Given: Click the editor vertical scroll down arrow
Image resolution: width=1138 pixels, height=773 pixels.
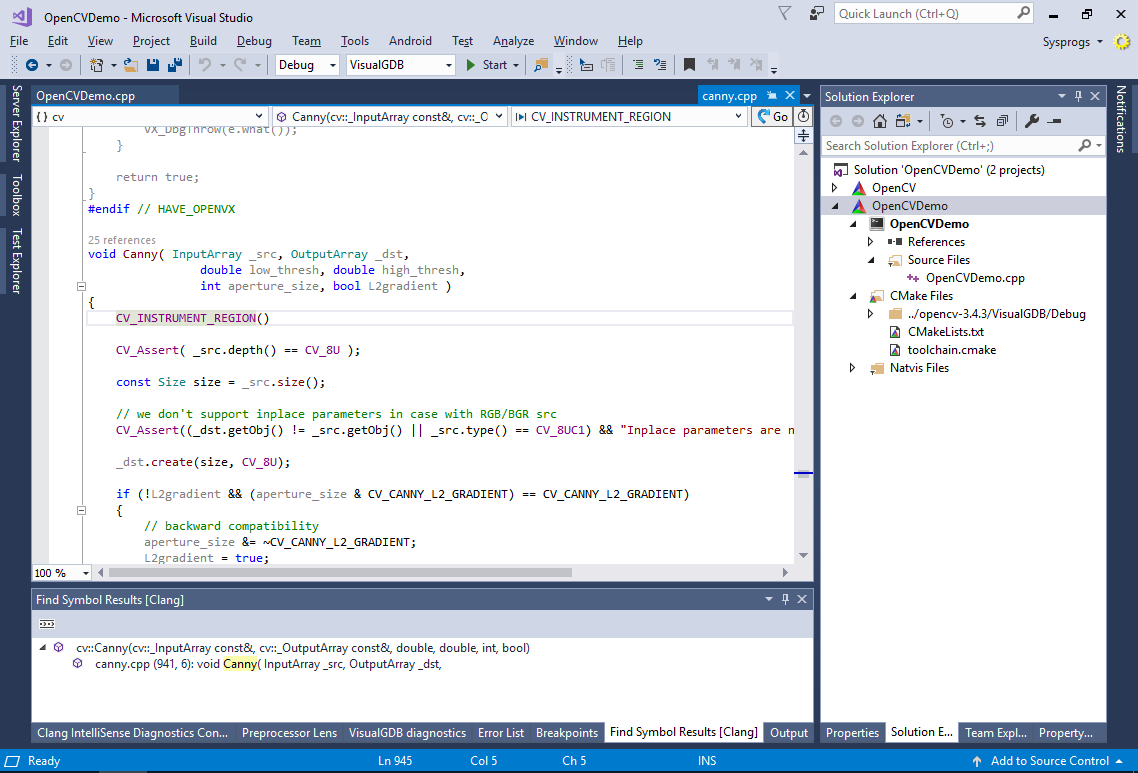Looking at the screenshot, I should (x=803, y=555).
